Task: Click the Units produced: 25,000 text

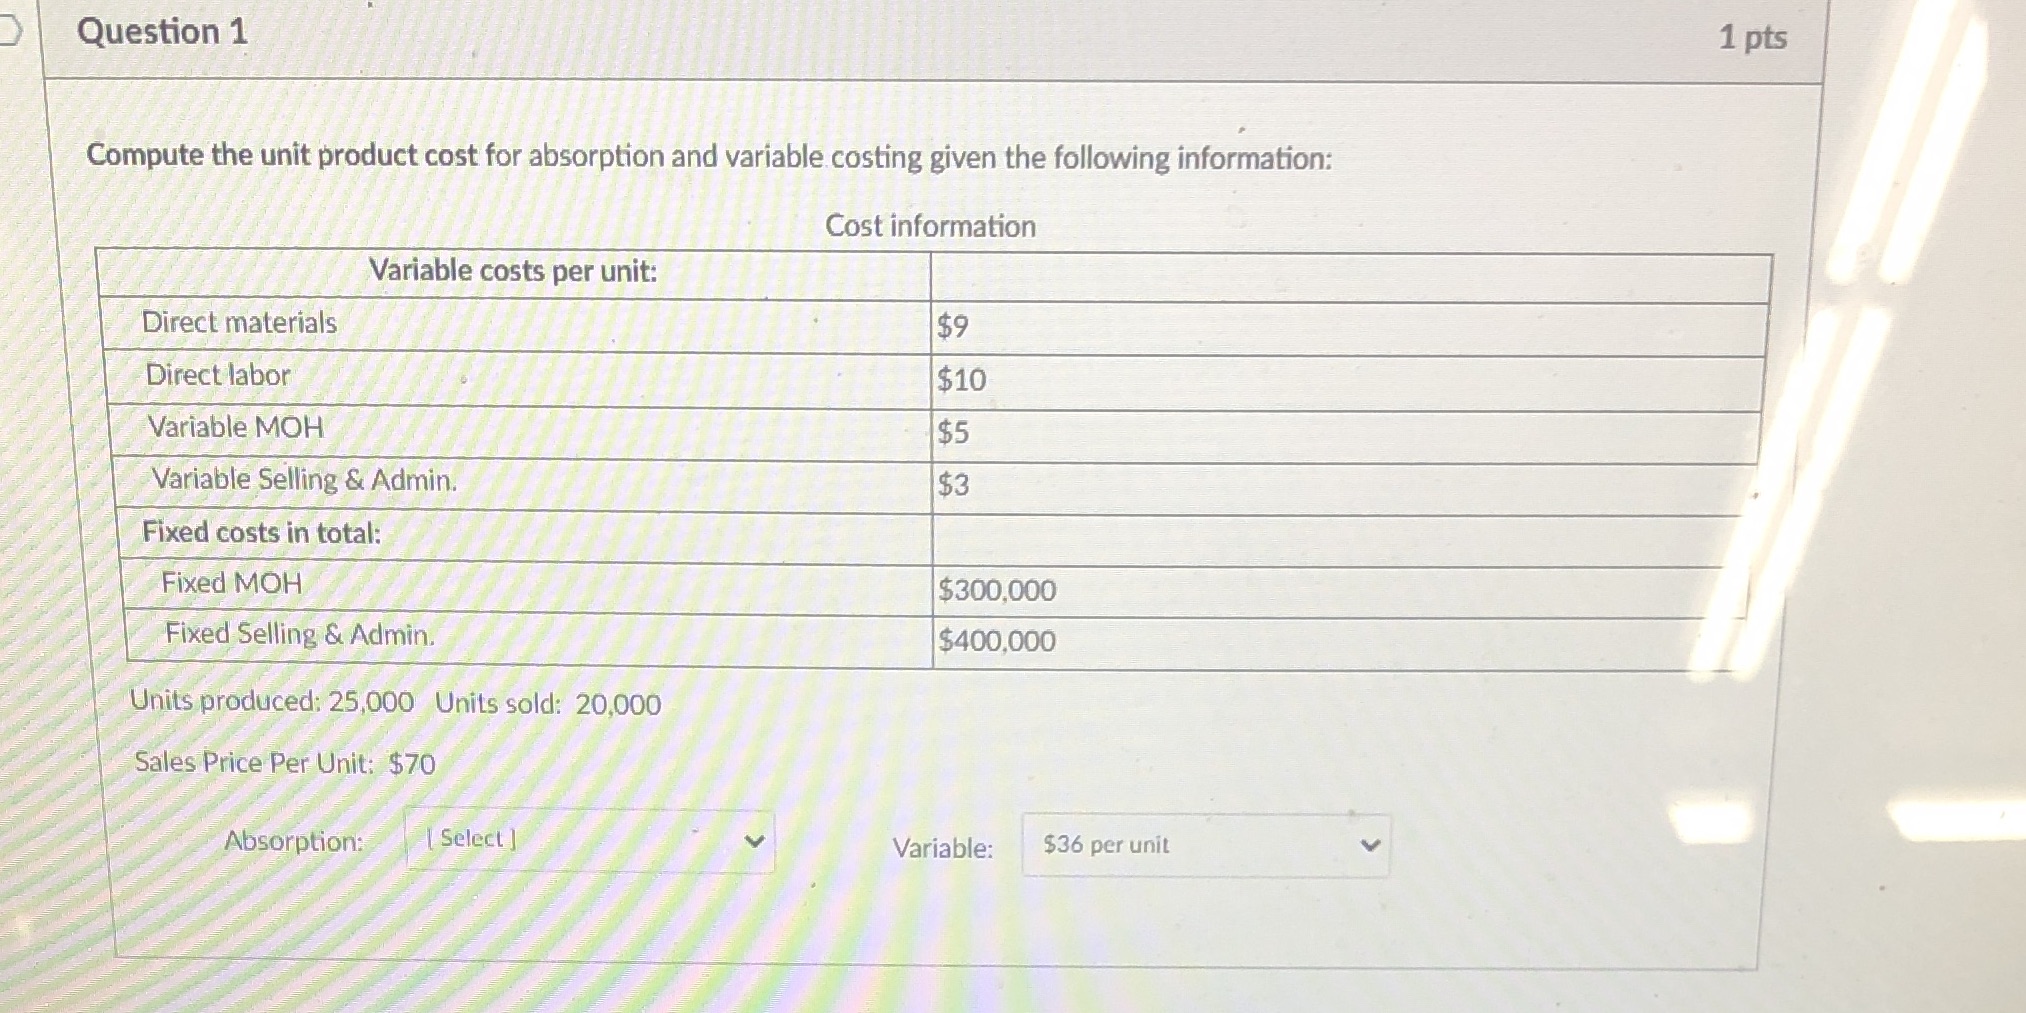Action: click(272, 704)
